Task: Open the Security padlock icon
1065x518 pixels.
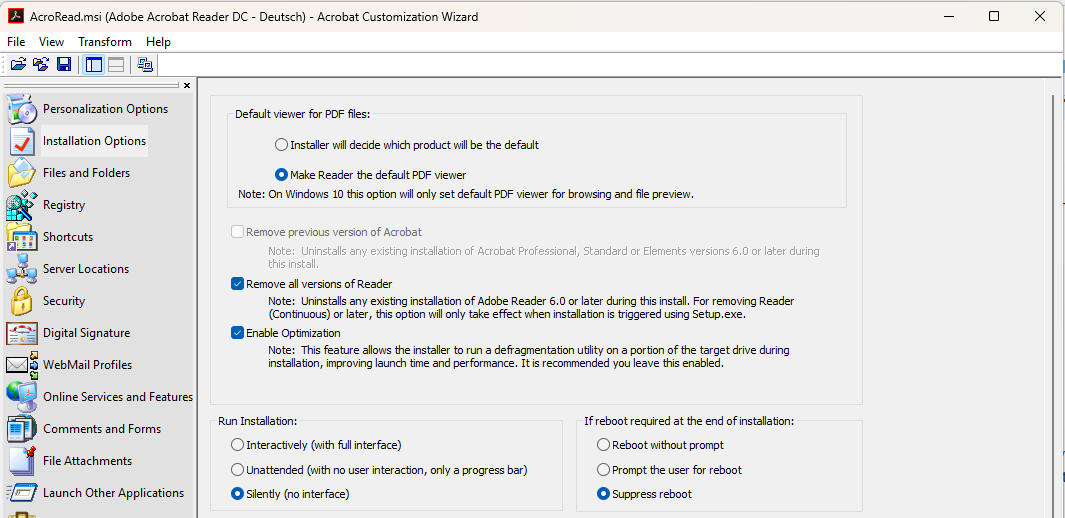Action: tap(22, 301)
